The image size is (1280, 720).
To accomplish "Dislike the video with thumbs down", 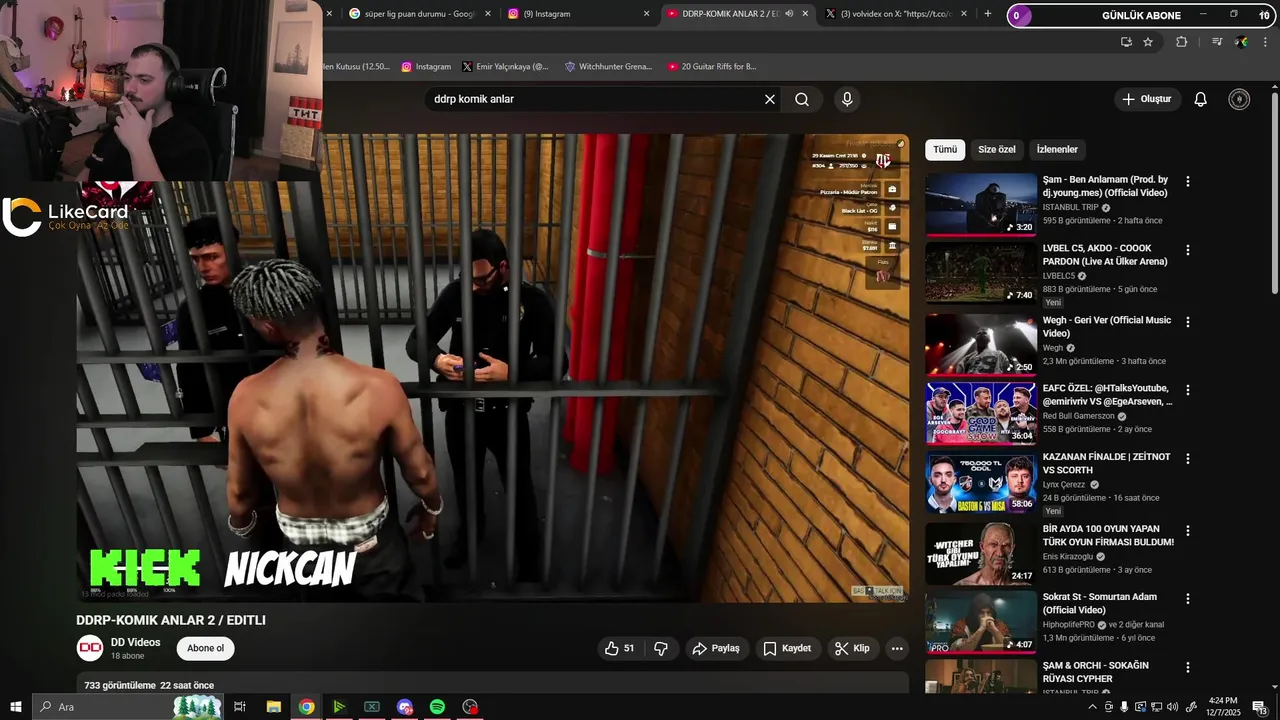I will tap(661, 648).
